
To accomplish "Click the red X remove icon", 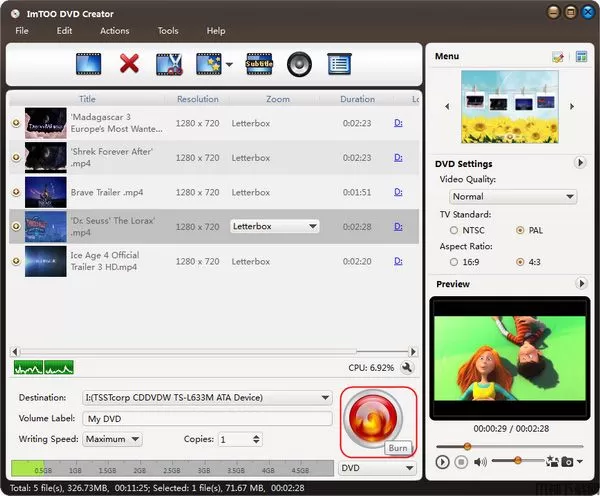I will click(x=129, y=65).
